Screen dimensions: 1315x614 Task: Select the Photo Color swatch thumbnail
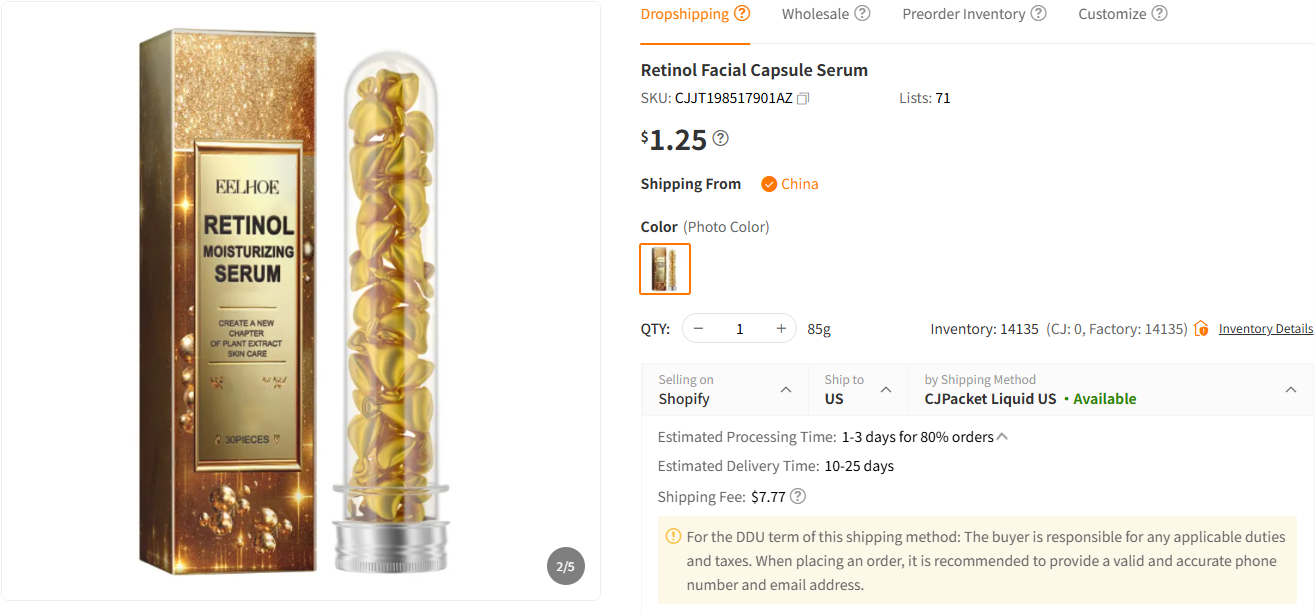click(x=665, y=269)
